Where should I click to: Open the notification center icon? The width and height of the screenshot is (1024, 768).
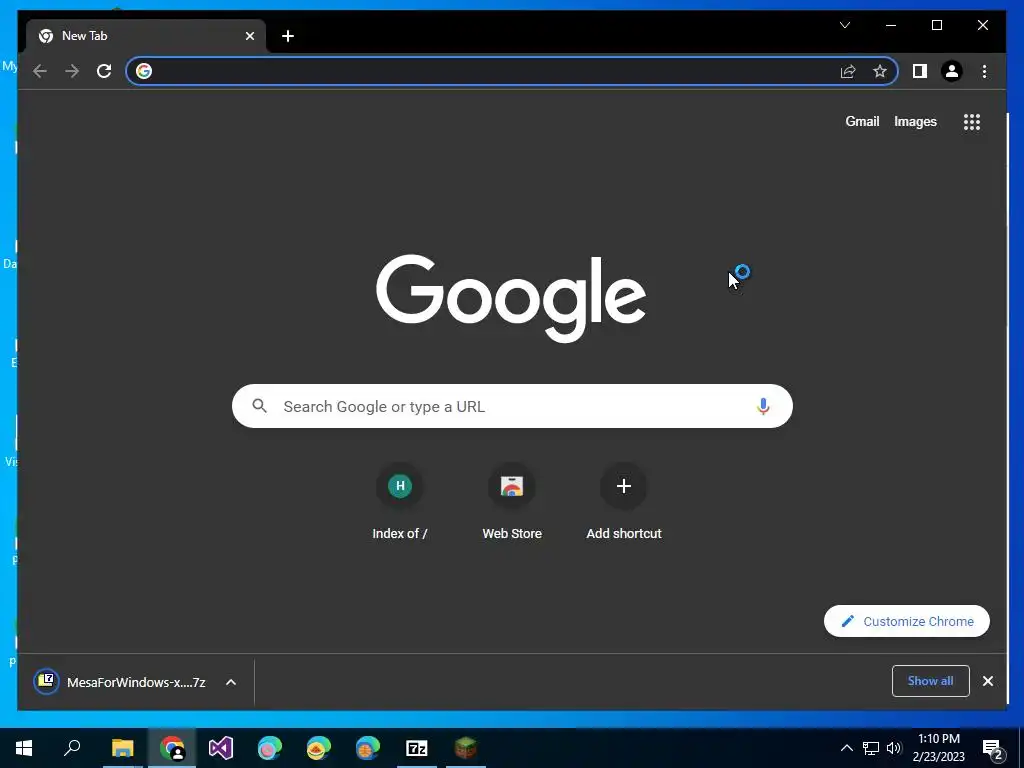point(993,749)
